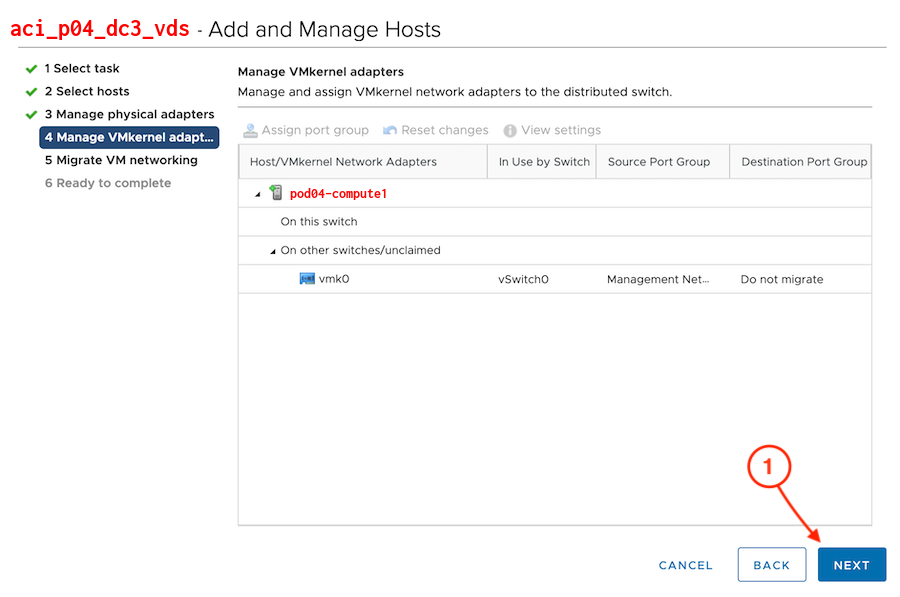Screen dimensions: 900x597
Task: Collapse the pod04-compute1 host tree node
Action: point(258,194)
